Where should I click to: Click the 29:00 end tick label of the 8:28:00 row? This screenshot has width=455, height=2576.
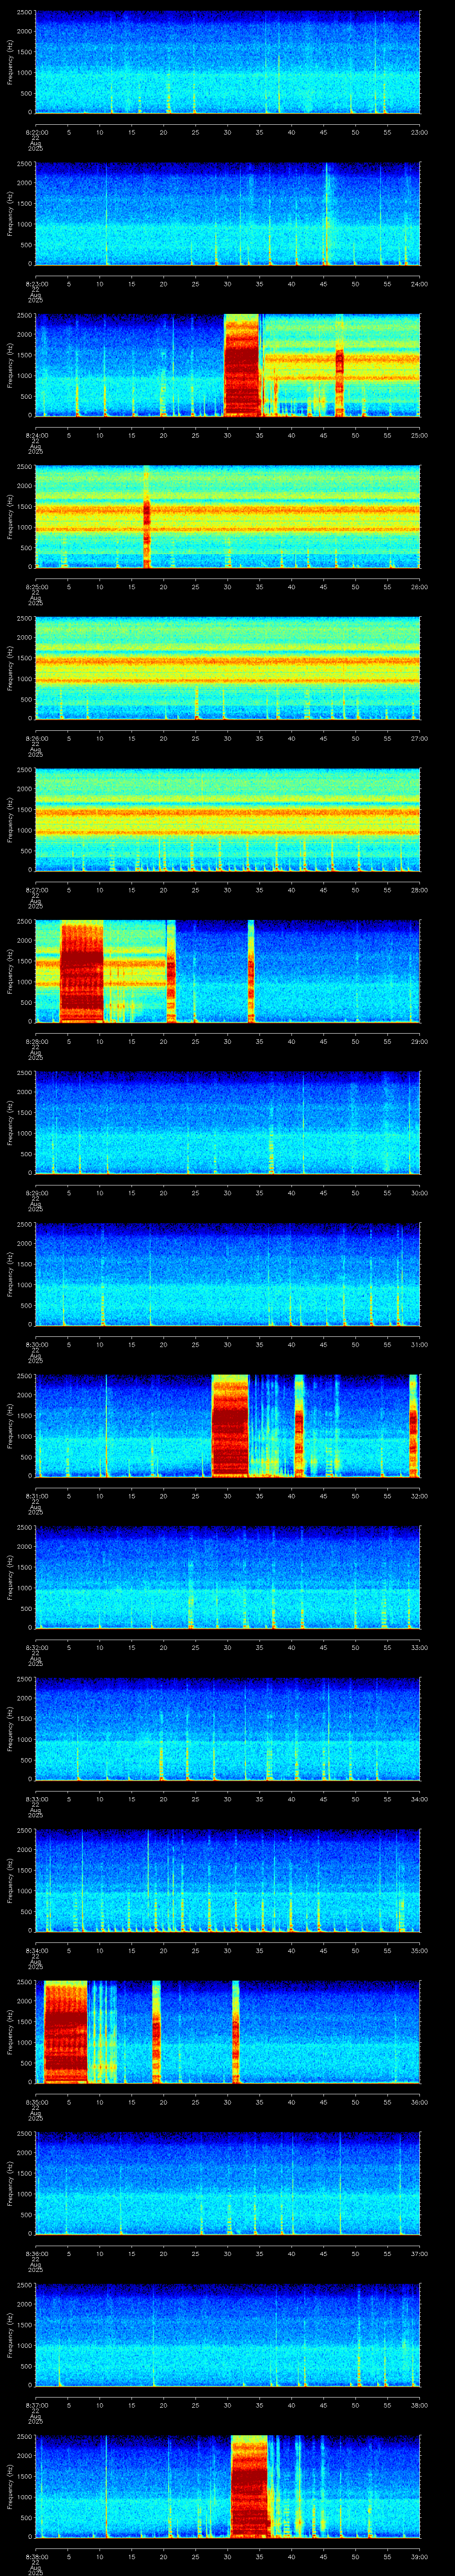click(x=420, y=1041)
